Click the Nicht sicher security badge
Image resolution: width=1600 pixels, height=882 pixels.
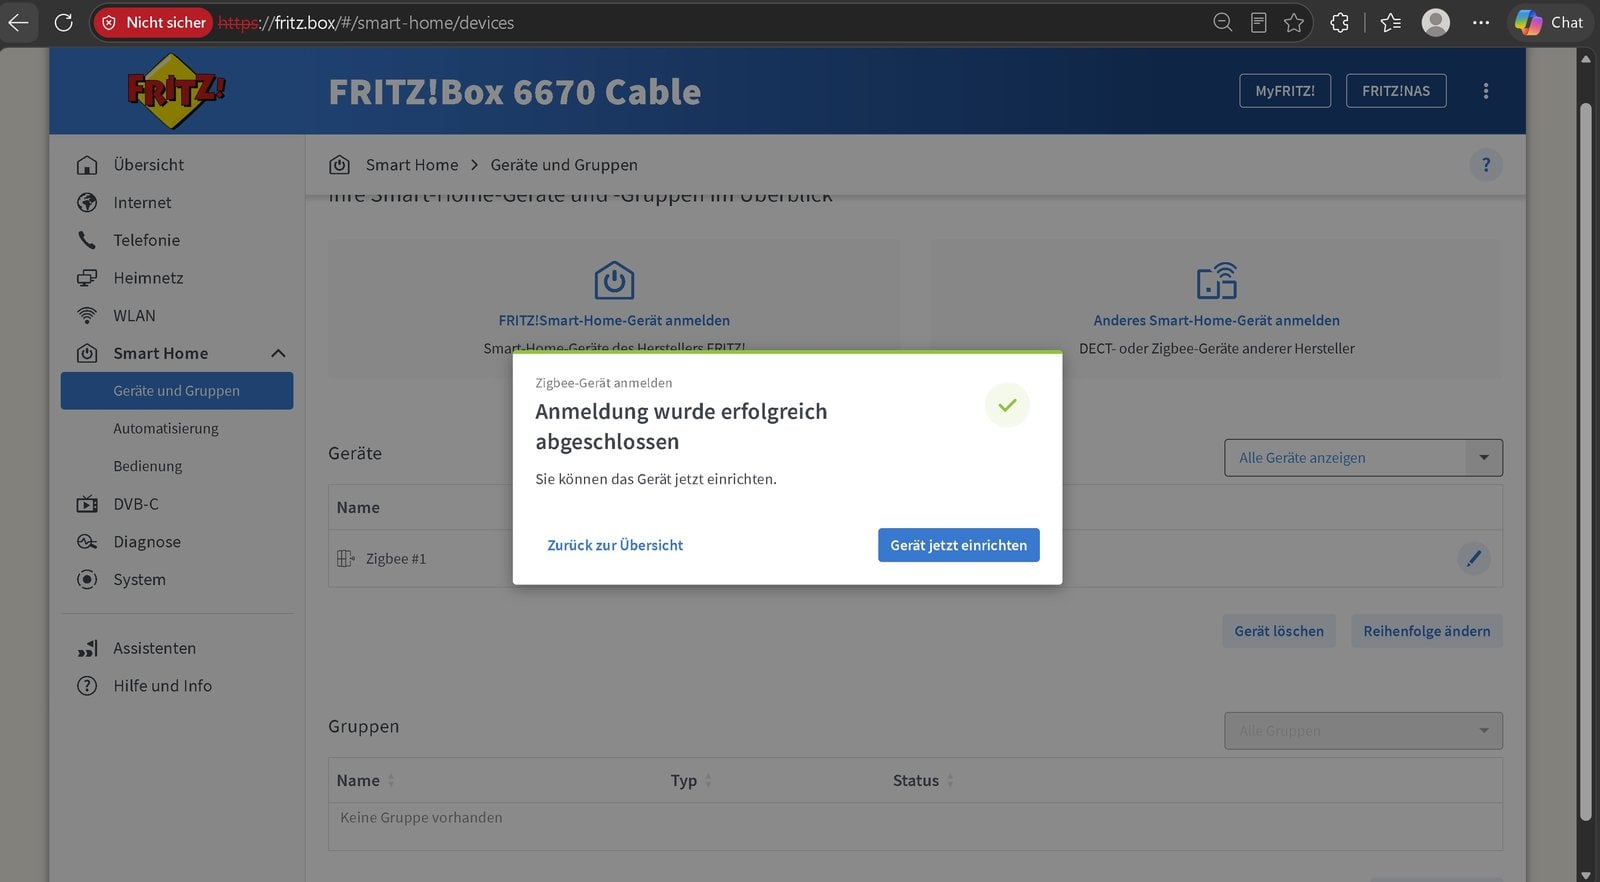coord(153,22)
